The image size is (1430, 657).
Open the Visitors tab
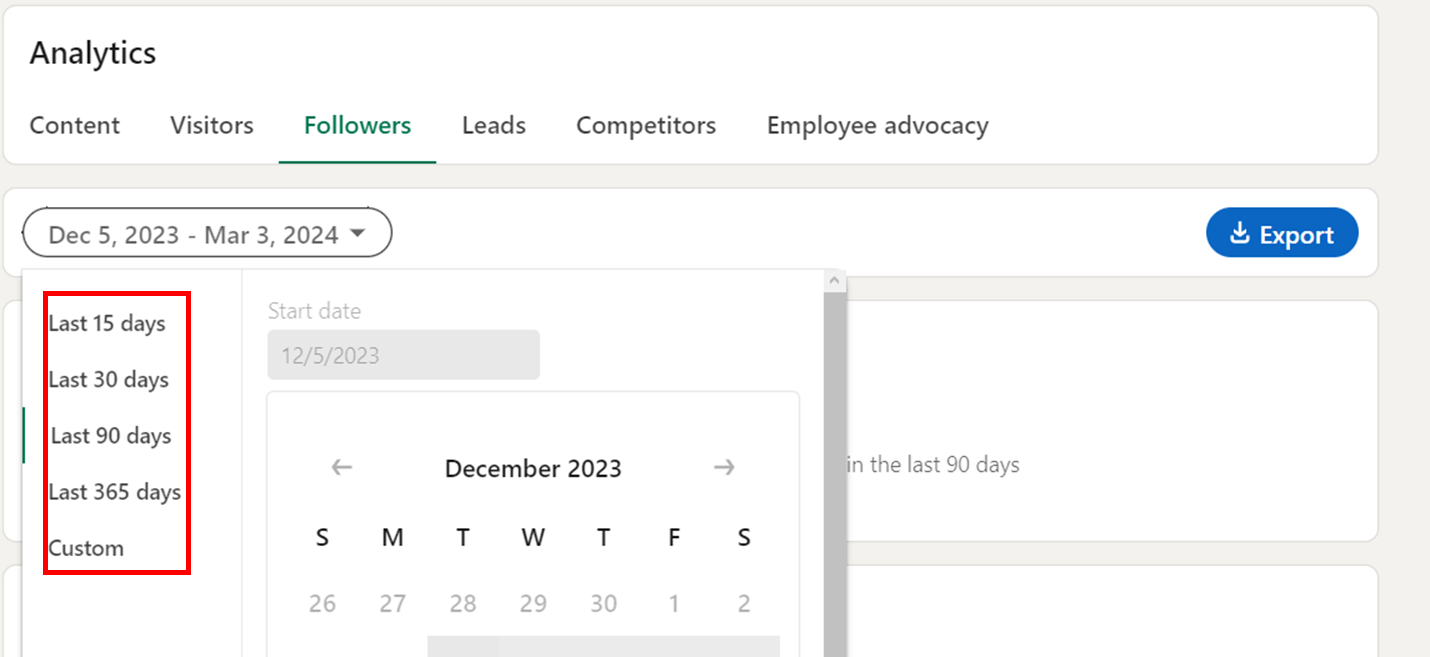[x=211, y=125]
